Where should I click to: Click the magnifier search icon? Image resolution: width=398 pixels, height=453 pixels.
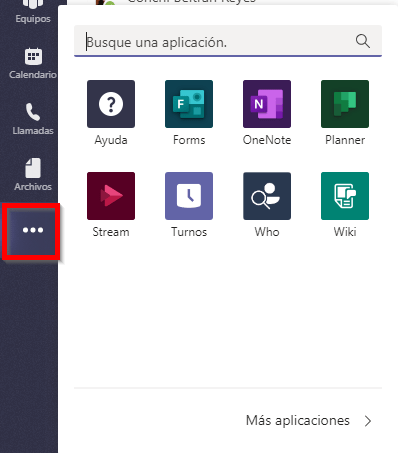point(362,41)
